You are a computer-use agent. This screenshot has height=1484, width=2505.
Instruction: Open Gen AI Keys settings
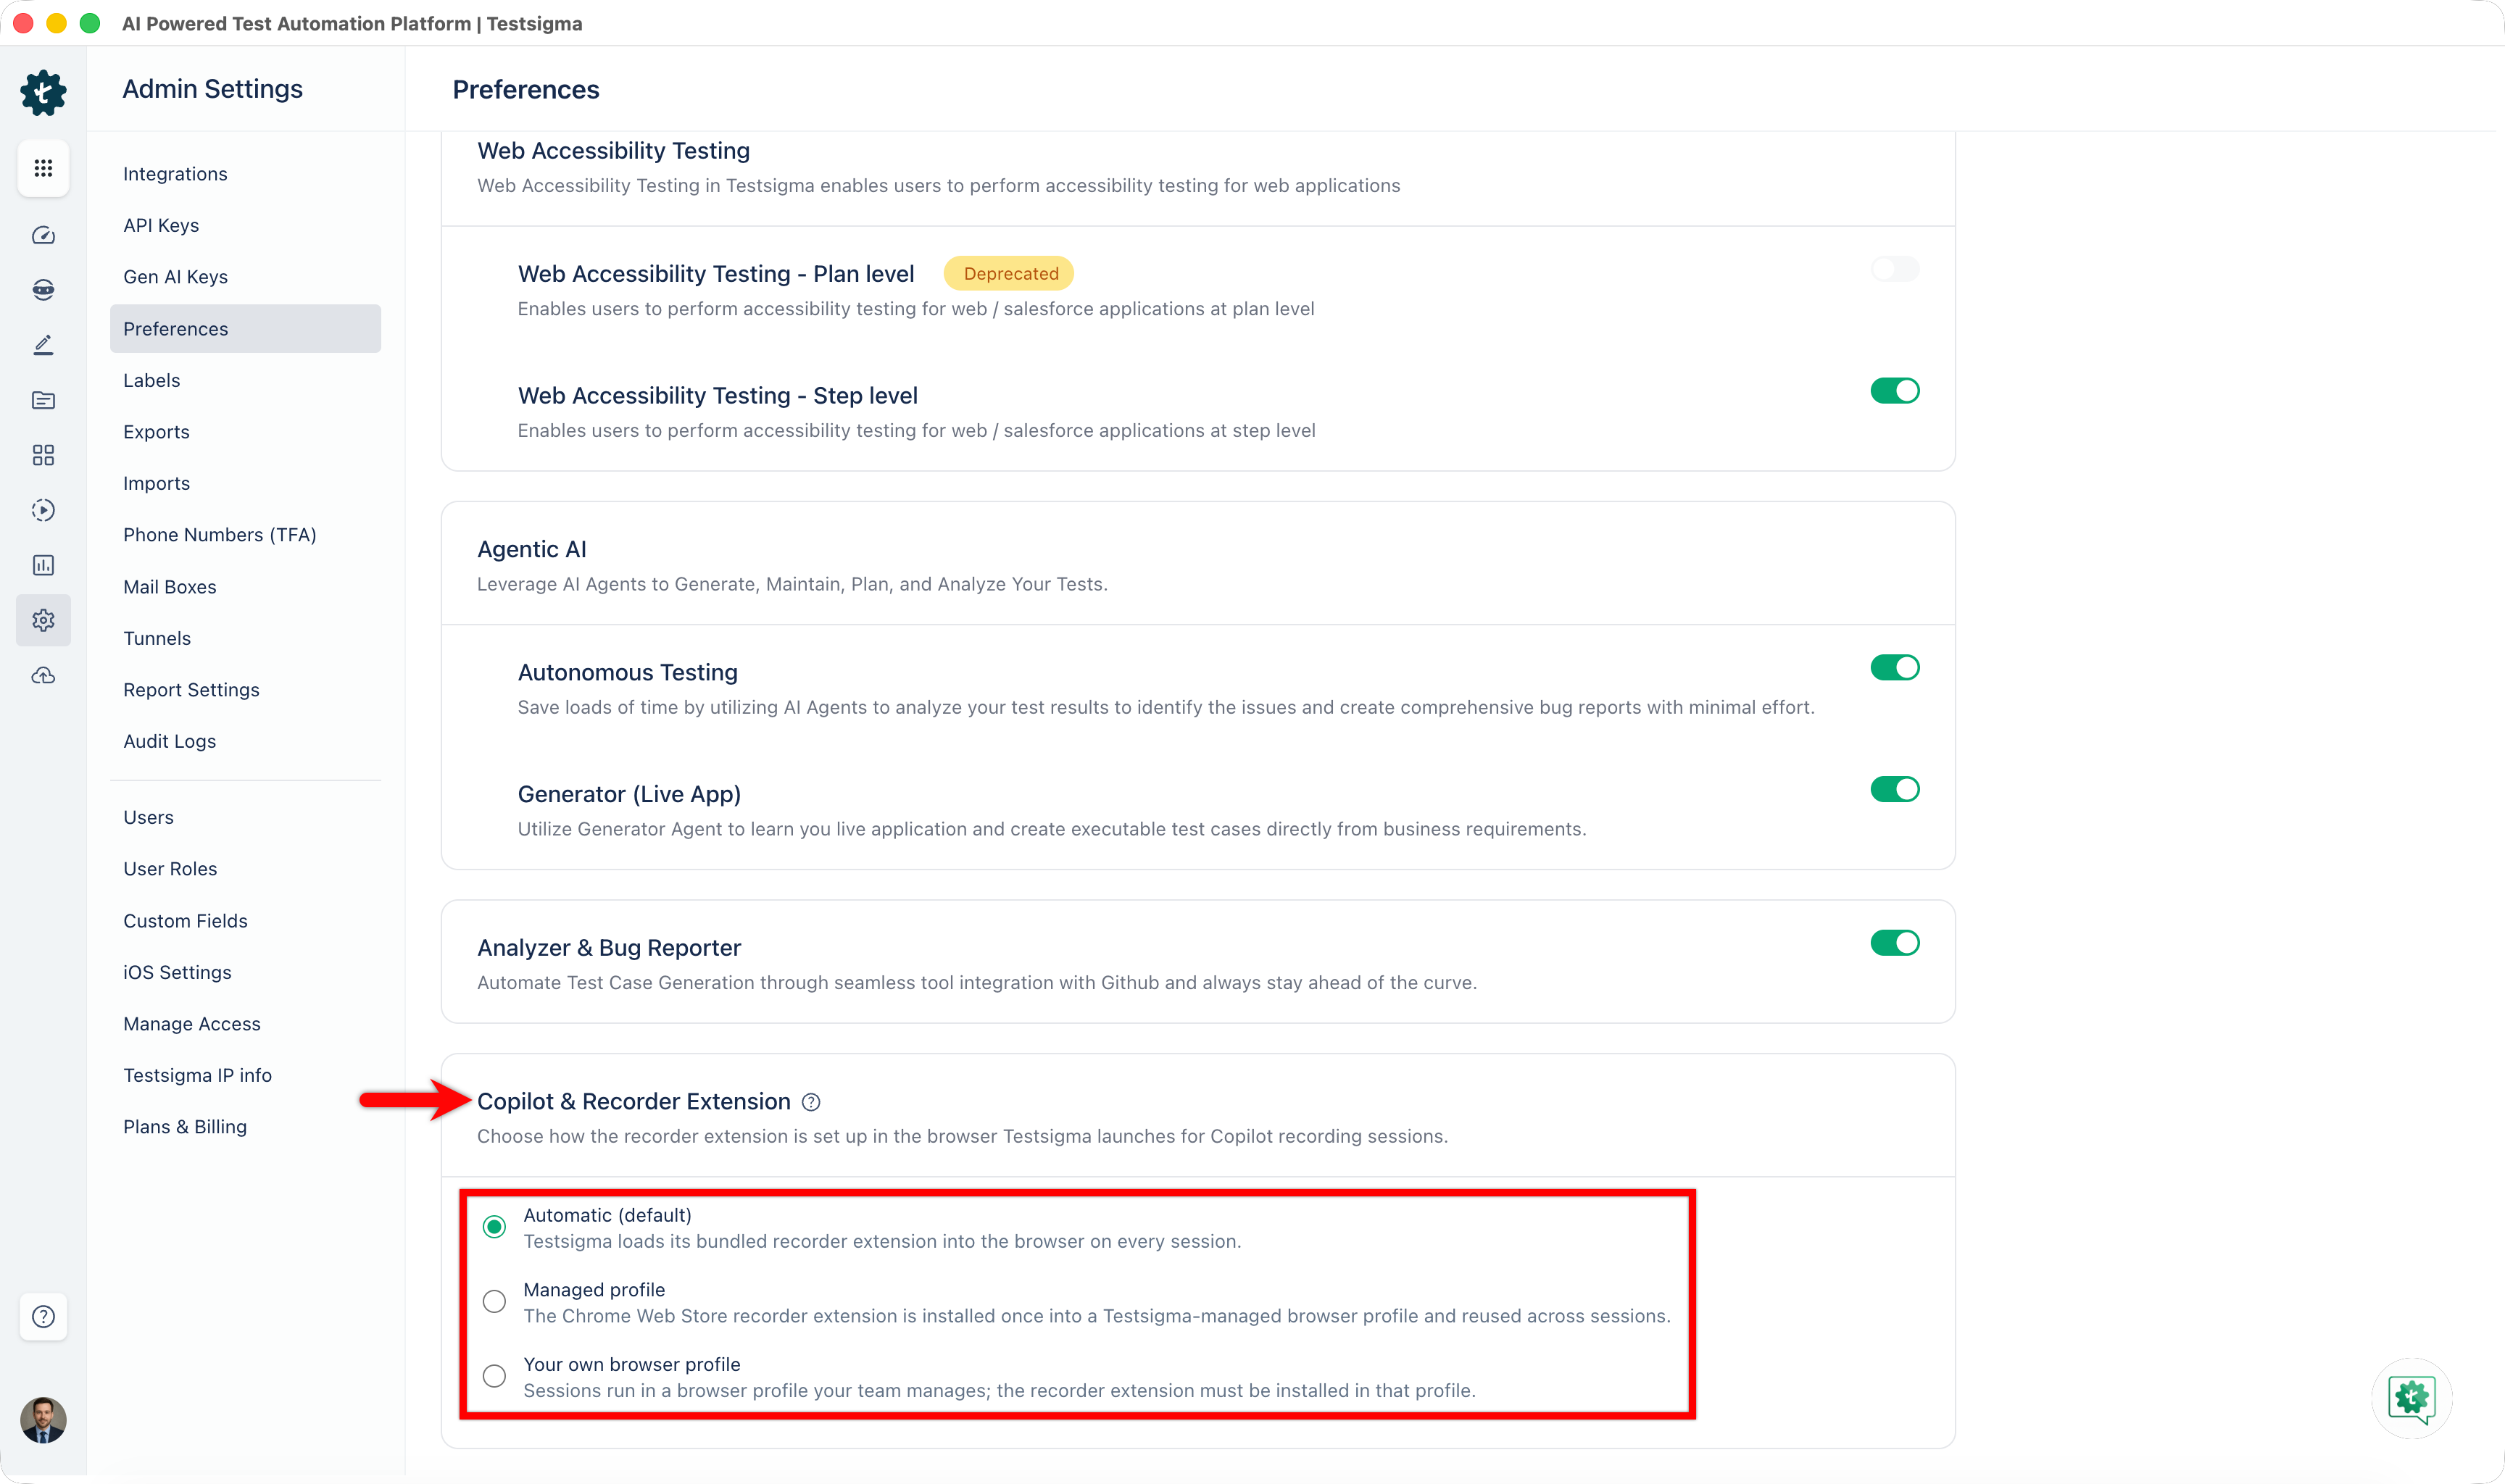(175, 277)
